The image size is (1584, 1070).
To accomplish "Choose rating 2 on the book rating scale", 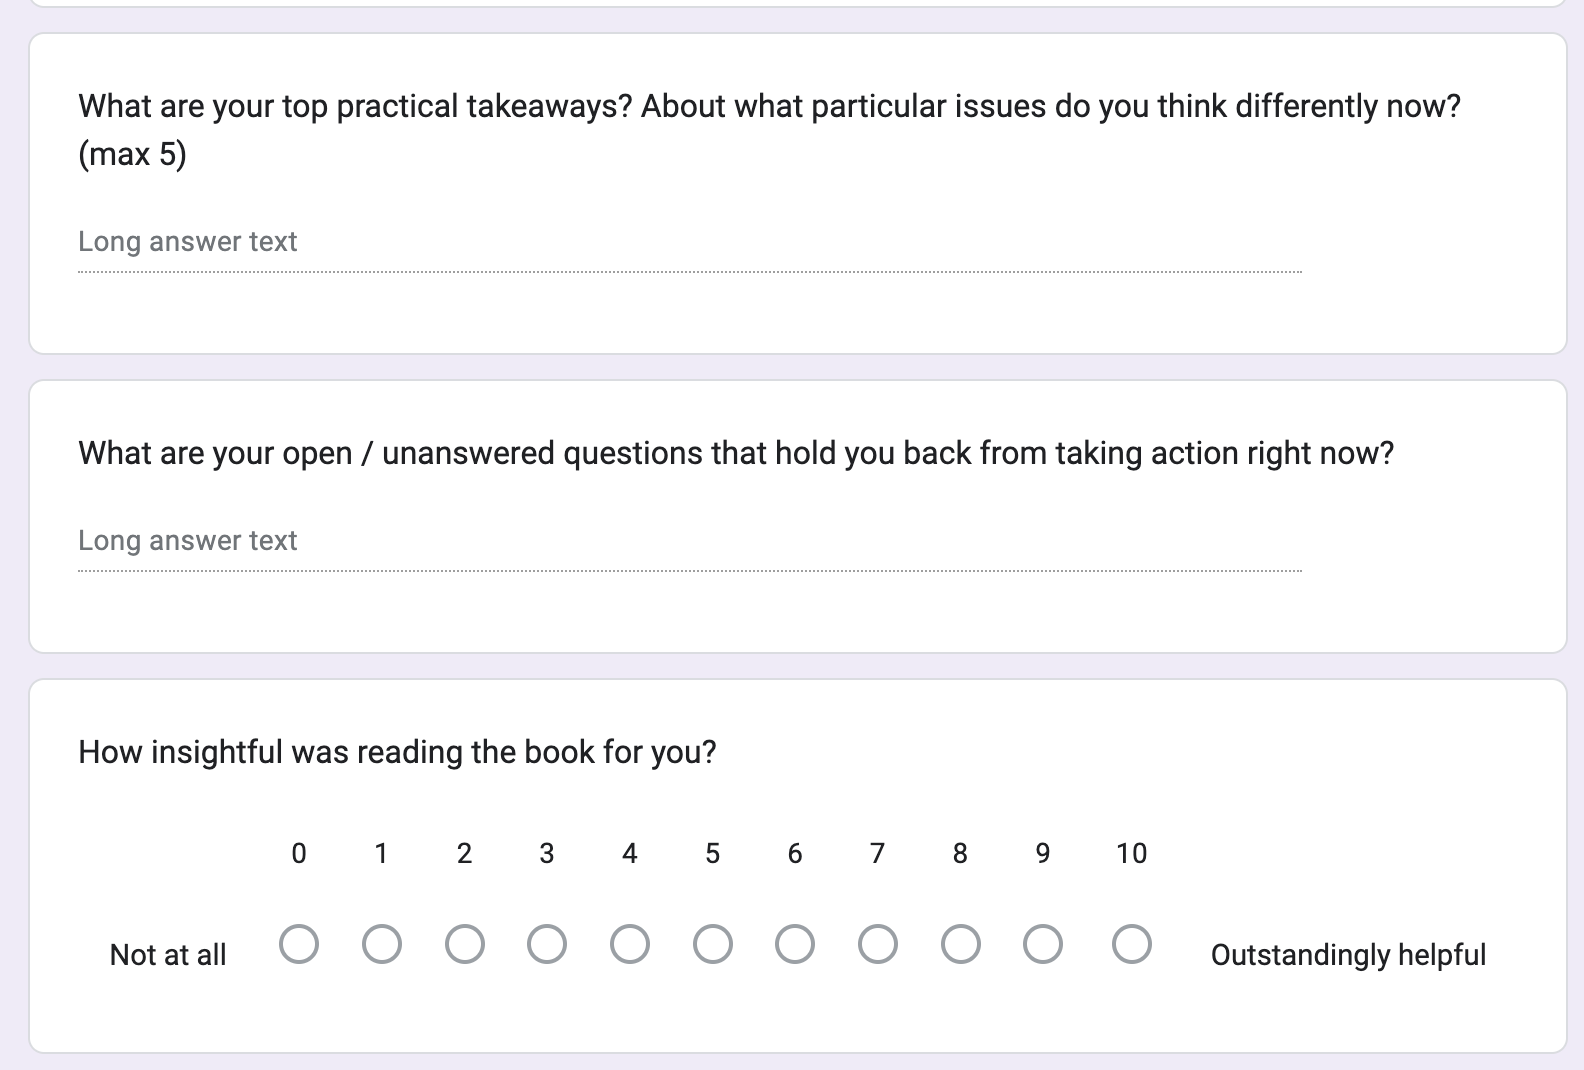I will pyautogui.click(x=464, y=943).
